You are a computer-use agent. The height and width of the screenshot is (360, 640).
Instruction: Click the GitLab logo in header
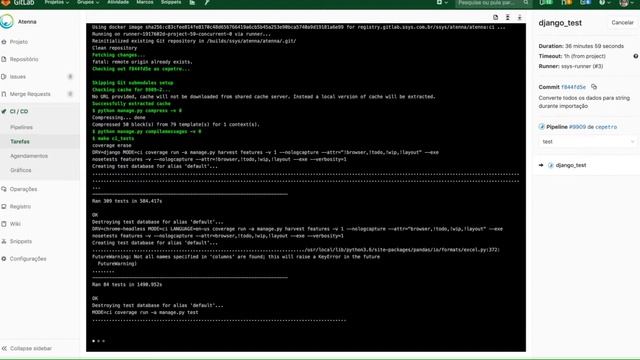click(18, 2)
